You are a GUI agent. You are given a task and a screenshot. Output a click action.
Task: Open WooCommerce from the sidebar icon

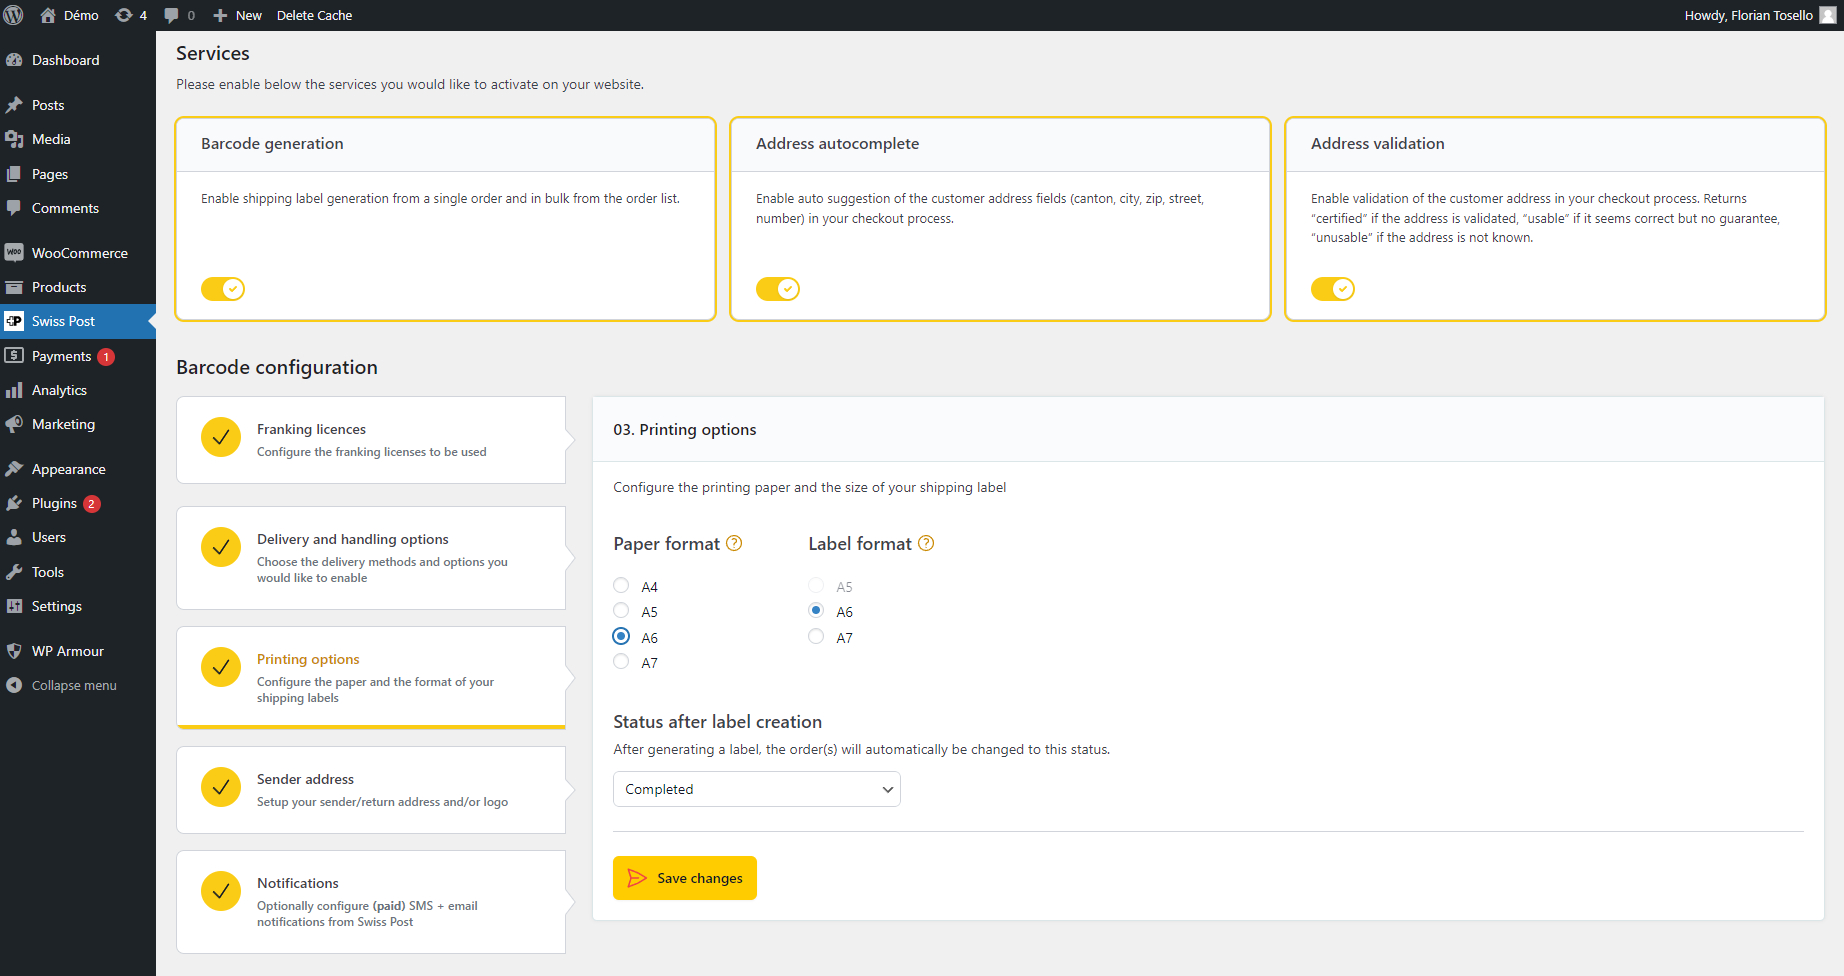point(15,252)
